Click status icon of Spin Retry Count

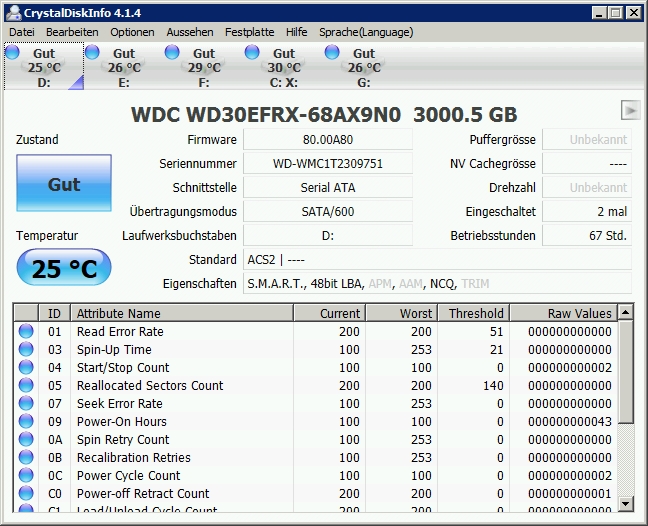[x=26, y=439]
